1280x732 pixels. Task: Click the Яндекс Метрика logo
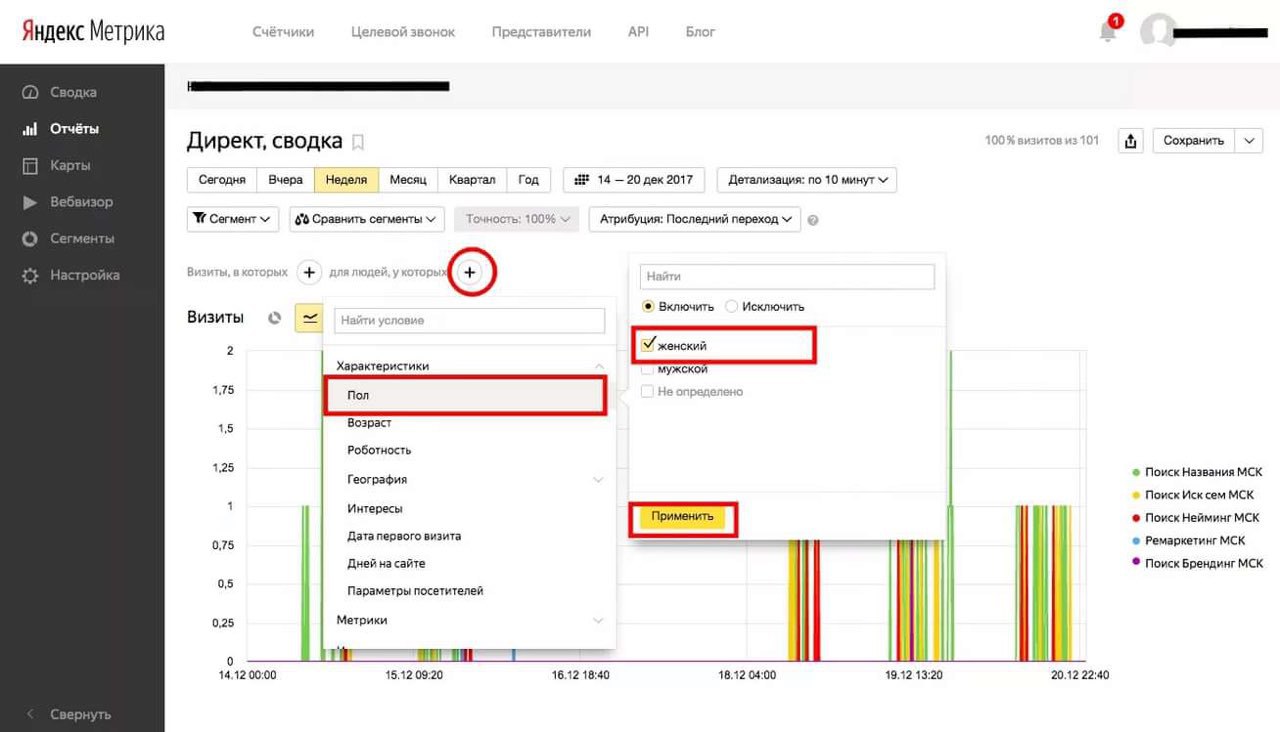click(94, 31)
